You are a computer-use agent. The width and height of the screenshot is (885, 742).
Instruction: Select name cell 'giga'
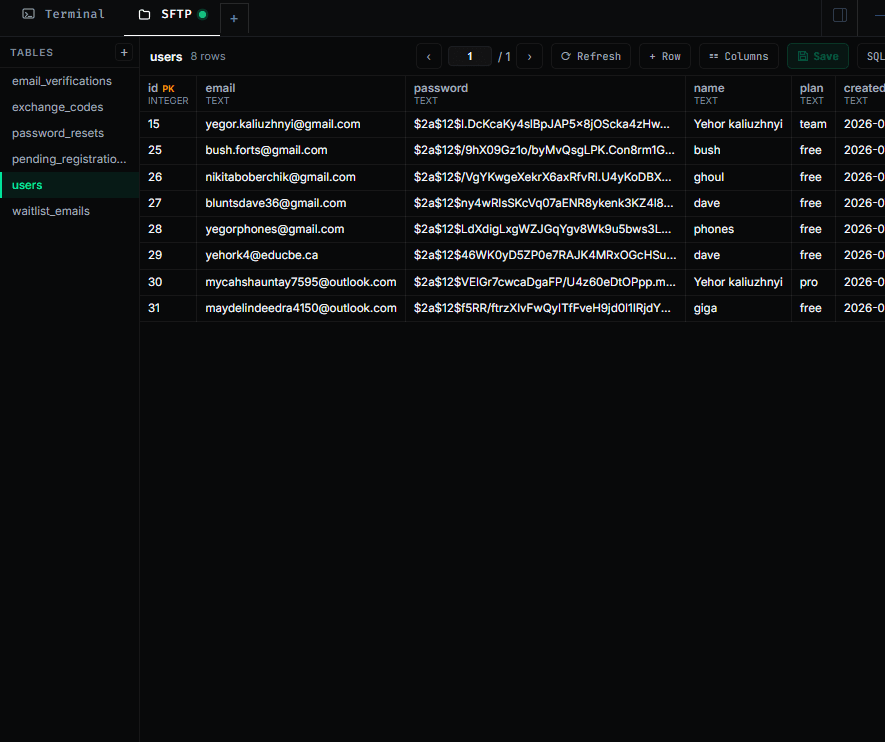[x=738, y=308]
